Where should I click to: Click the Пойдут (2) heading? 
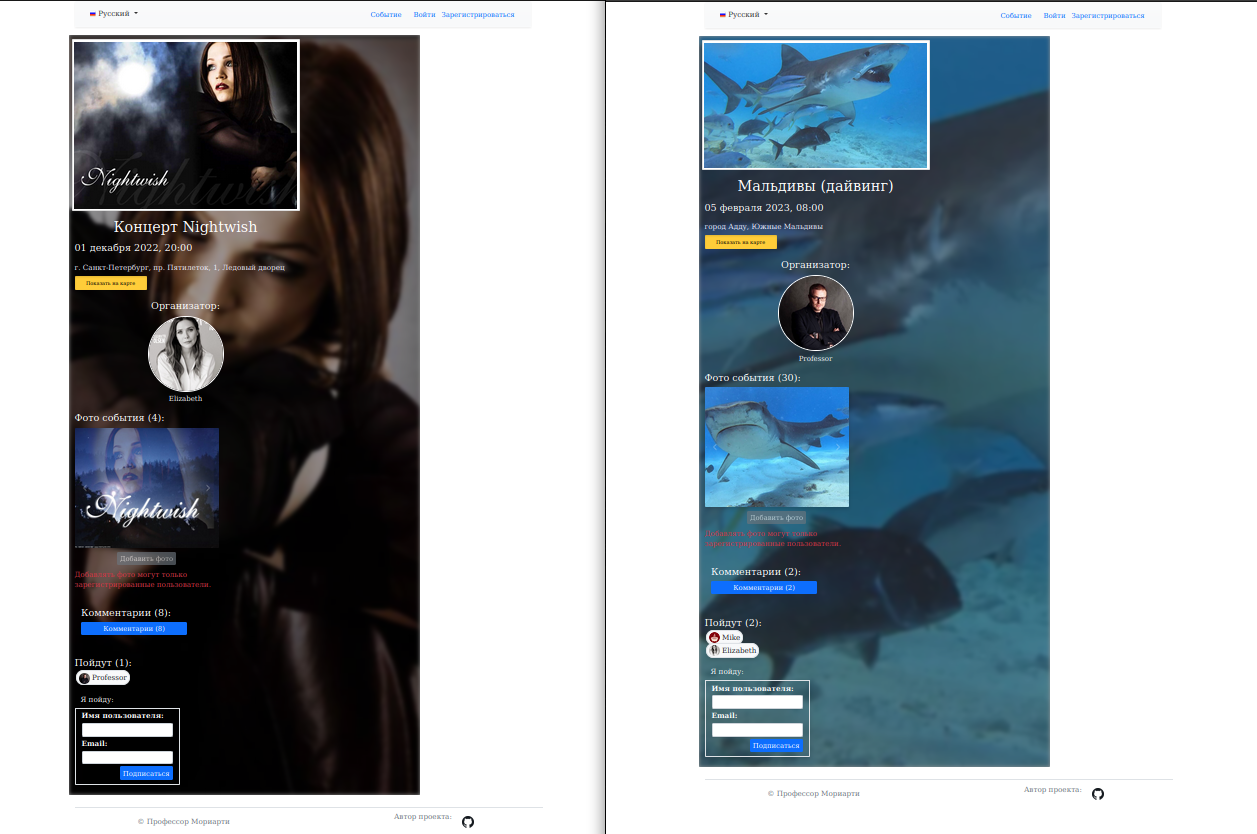733,623
